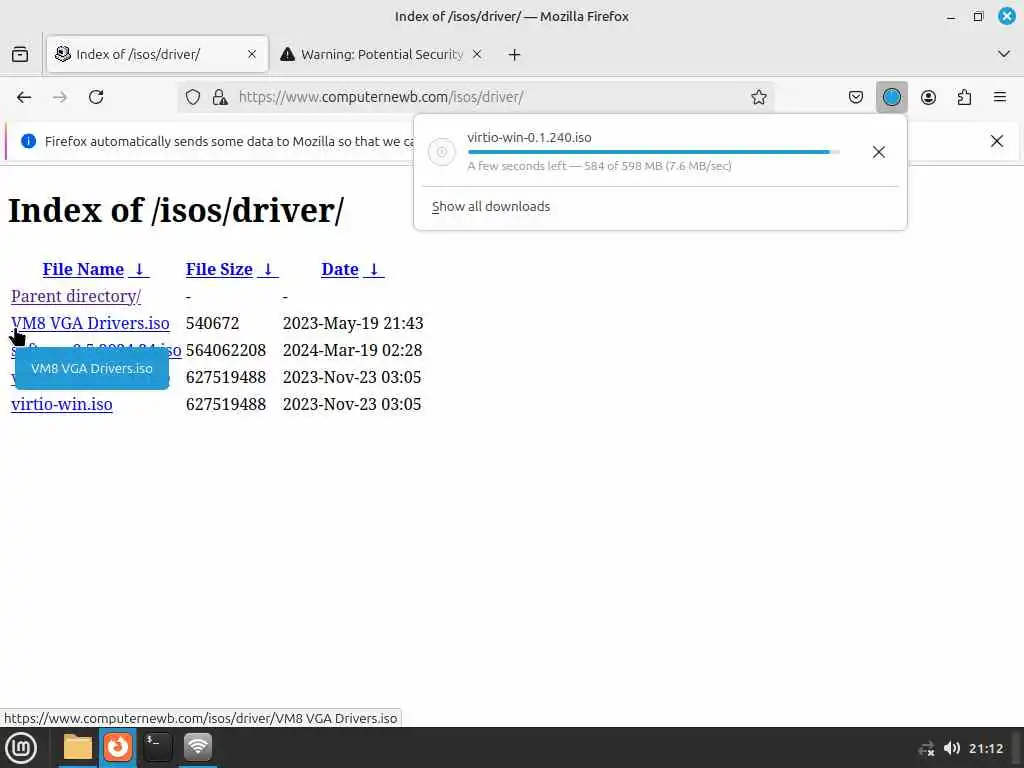
Task: Click the notification info icon
Action: (x=28, y=141)
